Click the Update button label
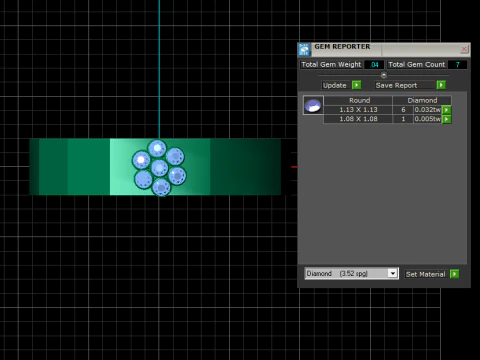Screen dimensions: 480x360 [x=334, y=85]
